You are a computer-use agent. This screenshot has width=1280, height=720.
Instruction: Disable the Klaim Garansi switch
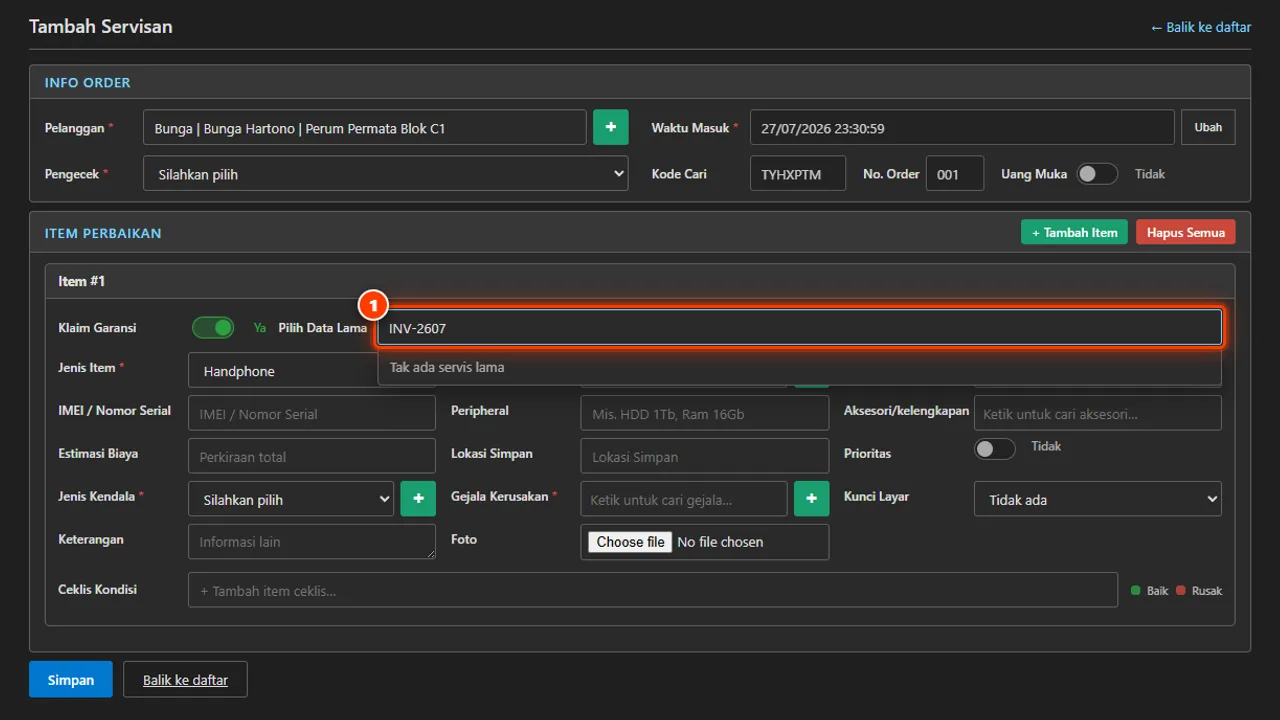213,328
